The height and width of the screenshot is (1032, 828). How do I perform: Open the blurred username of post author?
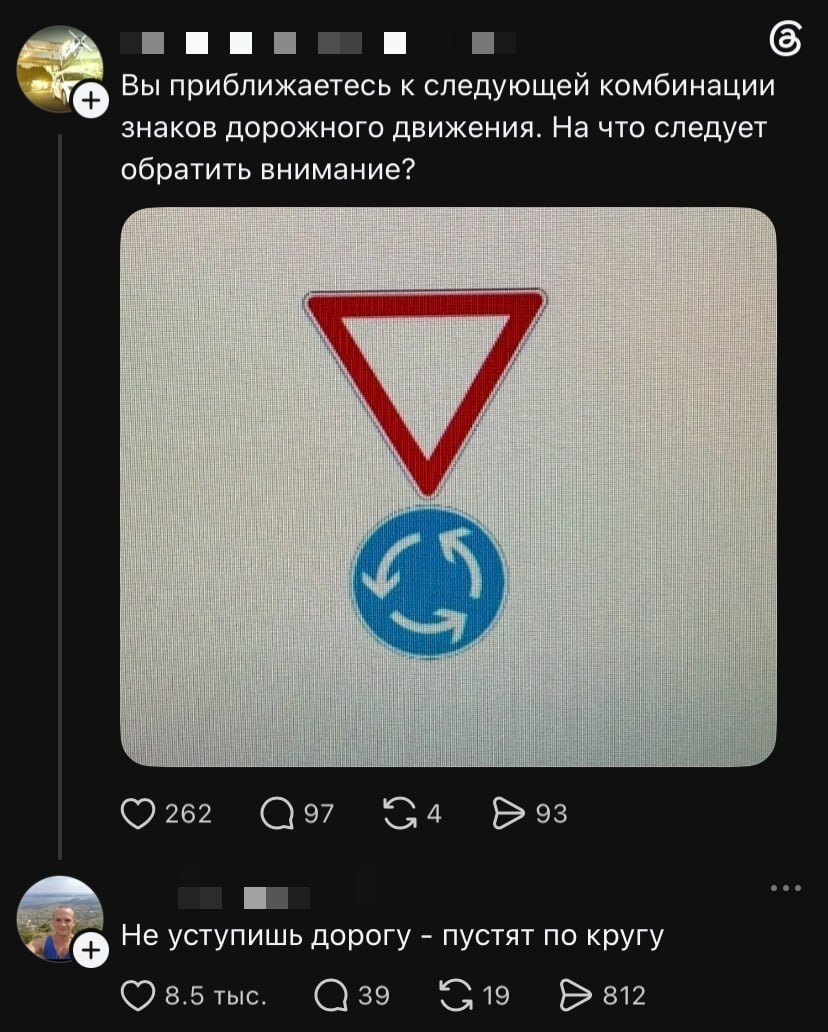pyautogui.click(x=319, y=43)
